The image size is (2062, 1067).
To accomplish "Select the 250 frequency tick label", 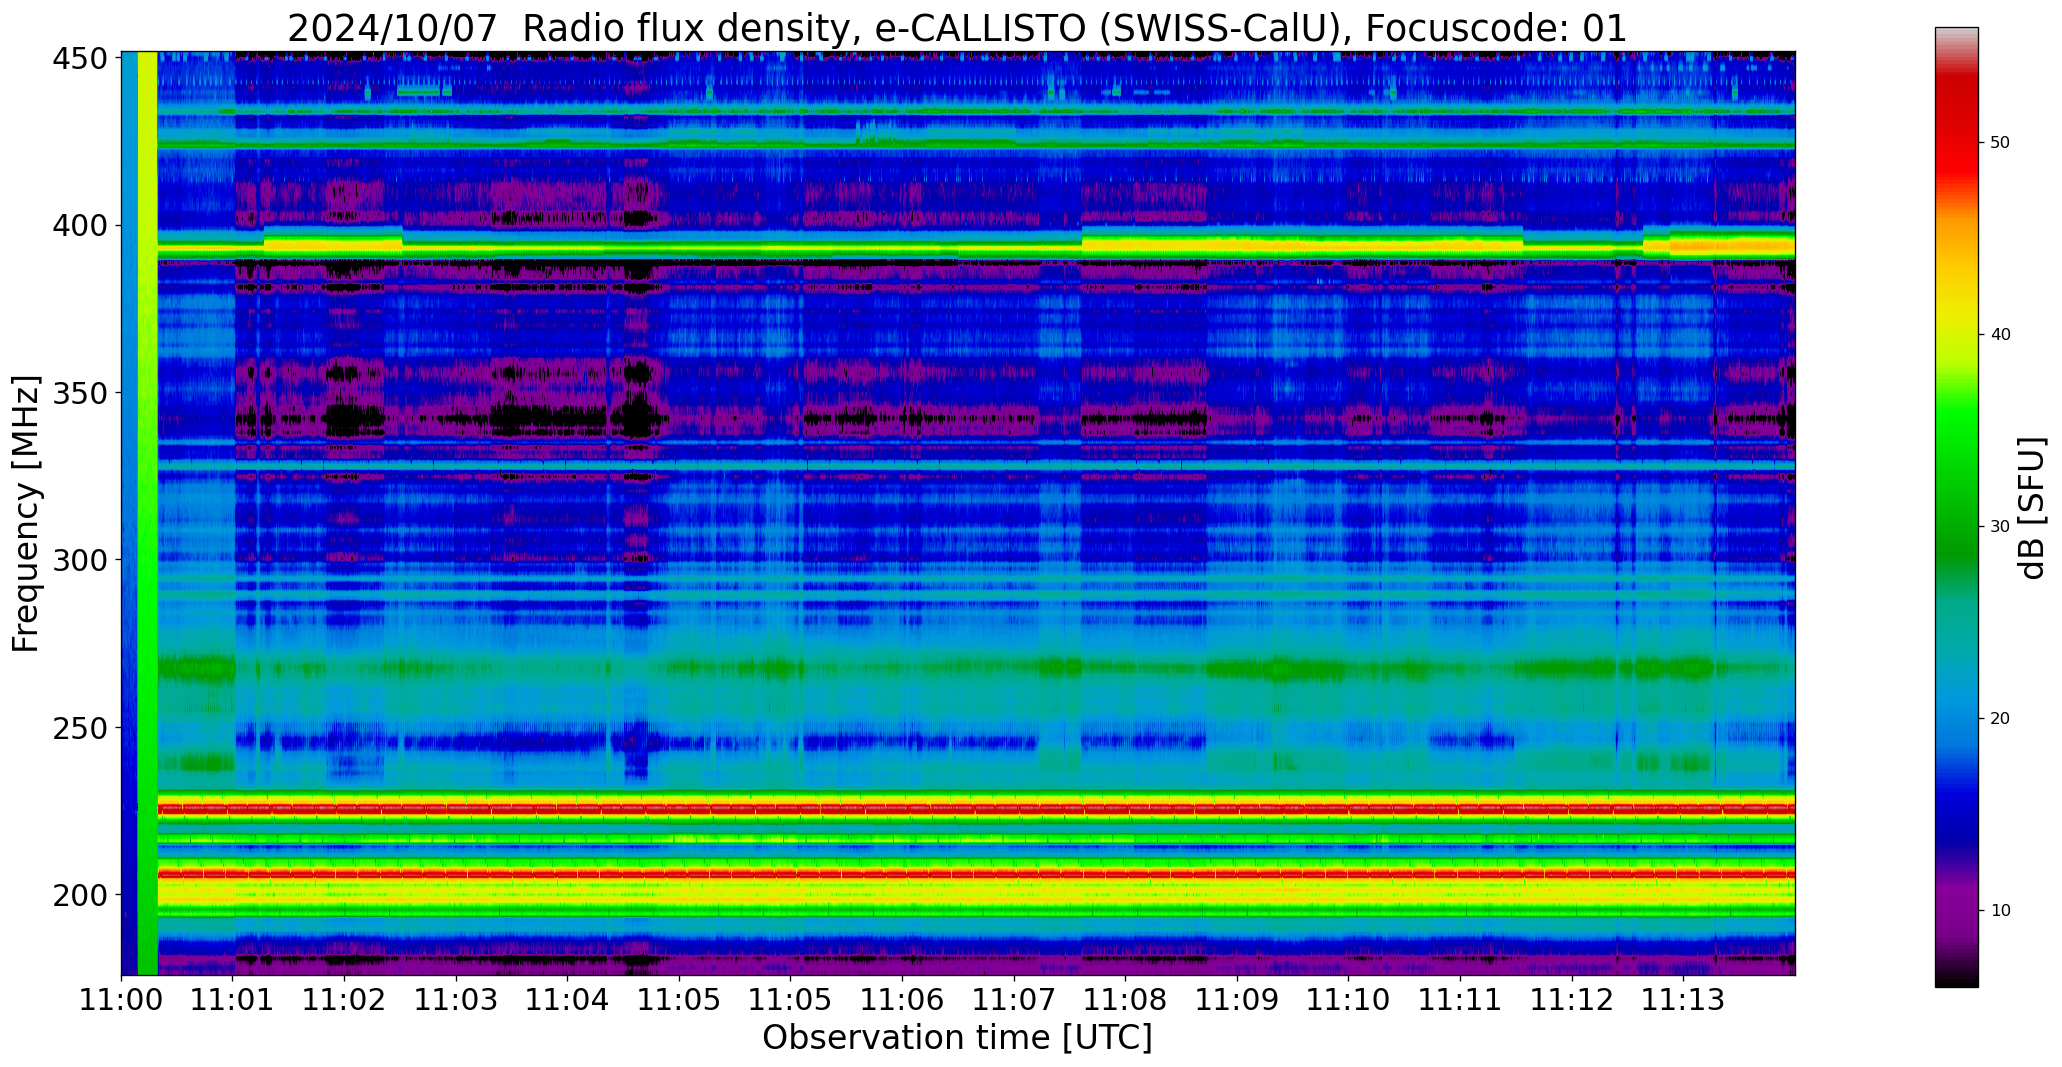I will [79, 727].
